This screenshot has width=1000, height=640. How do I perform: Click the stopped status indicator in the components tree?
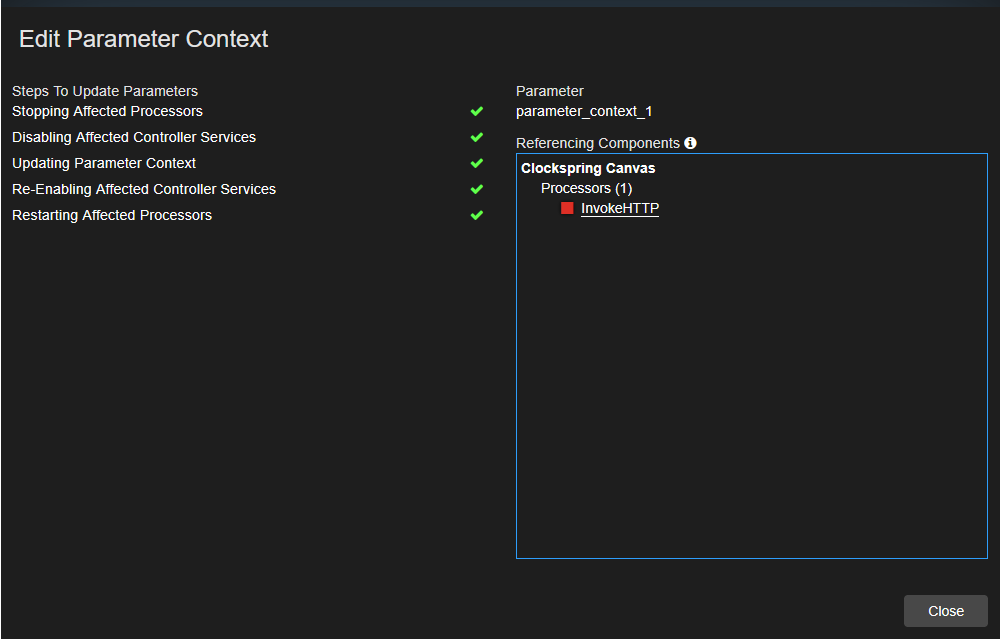[567, 207]
